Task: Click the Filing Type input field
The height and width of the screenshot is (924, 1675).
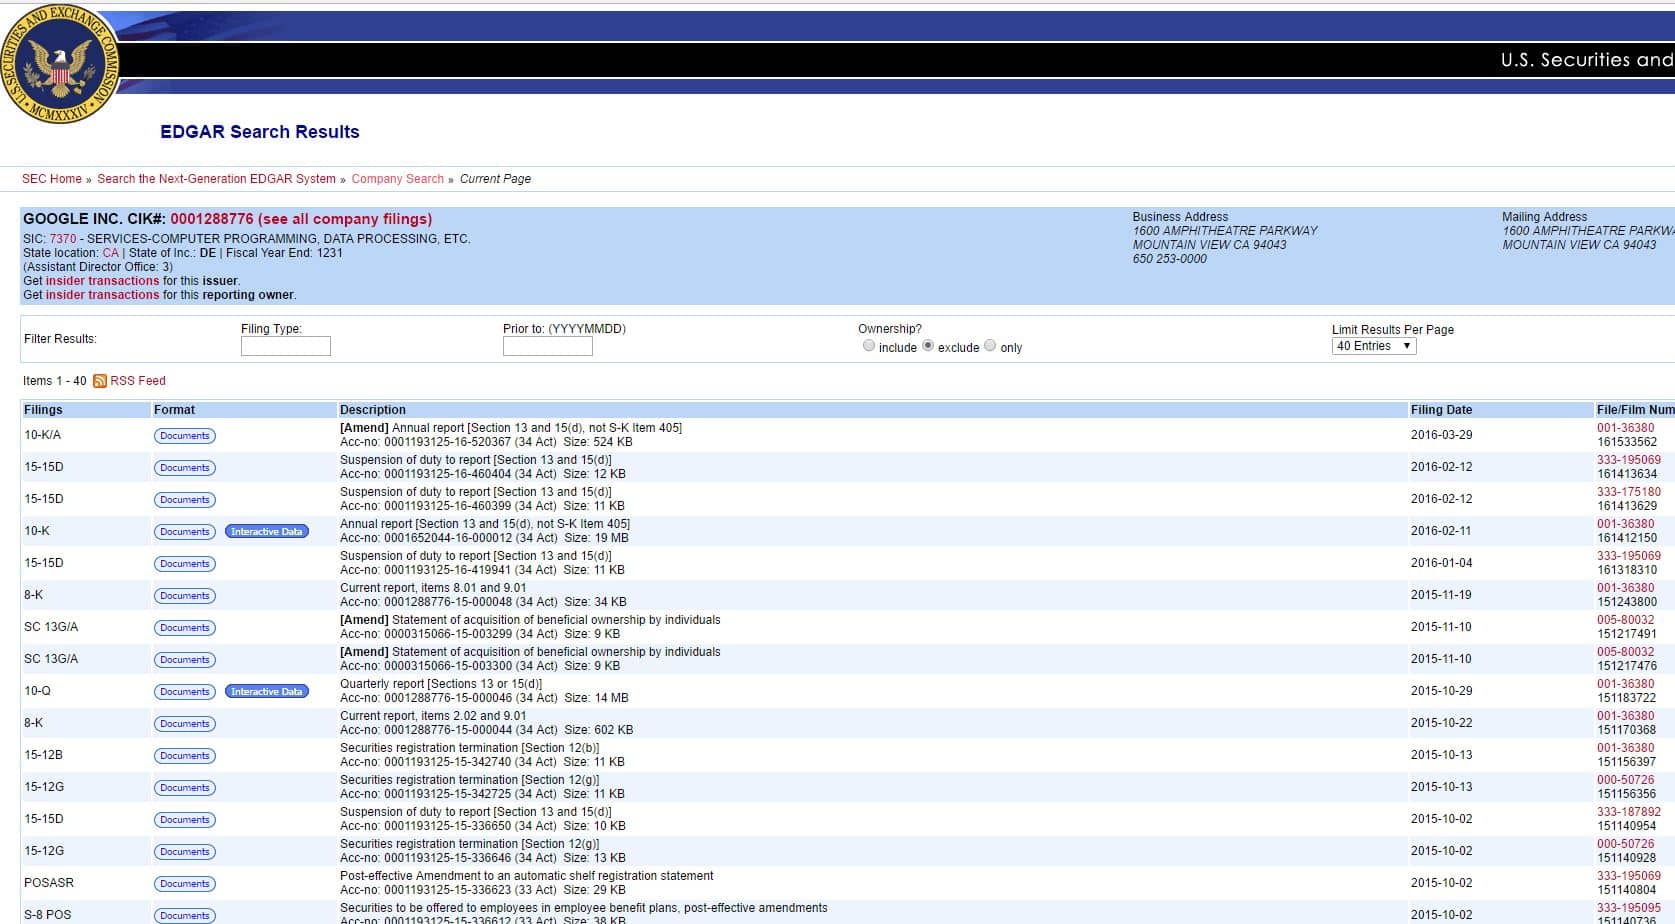Action: tap(285, 346)
